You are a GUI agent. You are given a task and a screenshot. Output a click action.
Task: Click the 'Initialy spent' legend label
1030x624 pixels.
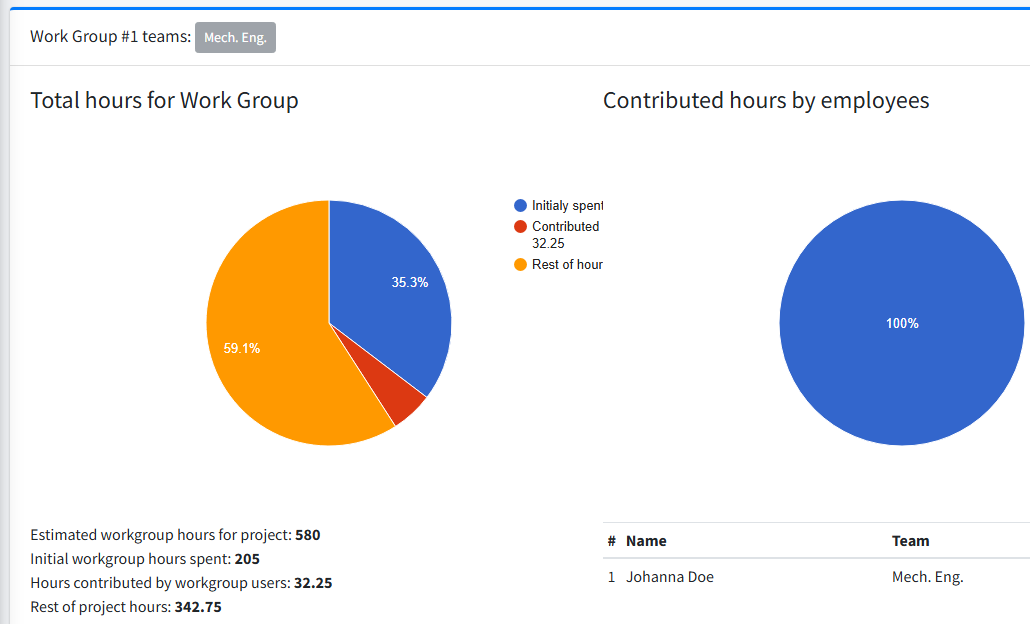(x=567, y=205)
